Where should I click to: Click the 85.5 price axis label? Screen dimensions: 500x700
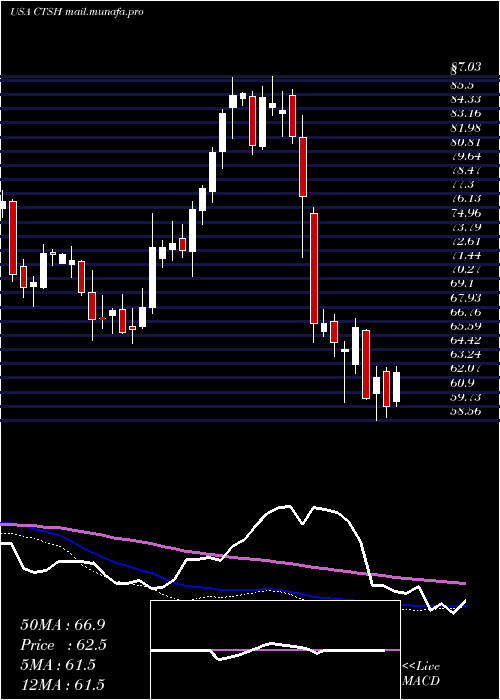pyautogui.click(x=462, y=85)
